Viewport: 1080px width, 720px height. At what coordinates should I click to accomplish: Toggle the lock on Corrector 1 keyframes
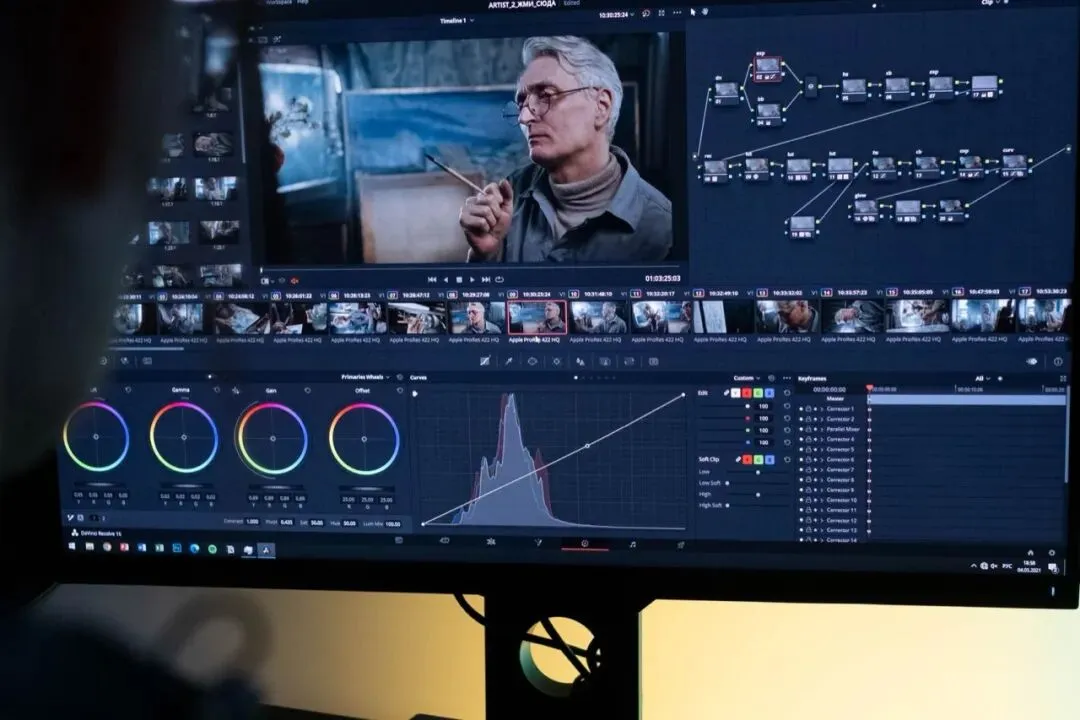808,409
